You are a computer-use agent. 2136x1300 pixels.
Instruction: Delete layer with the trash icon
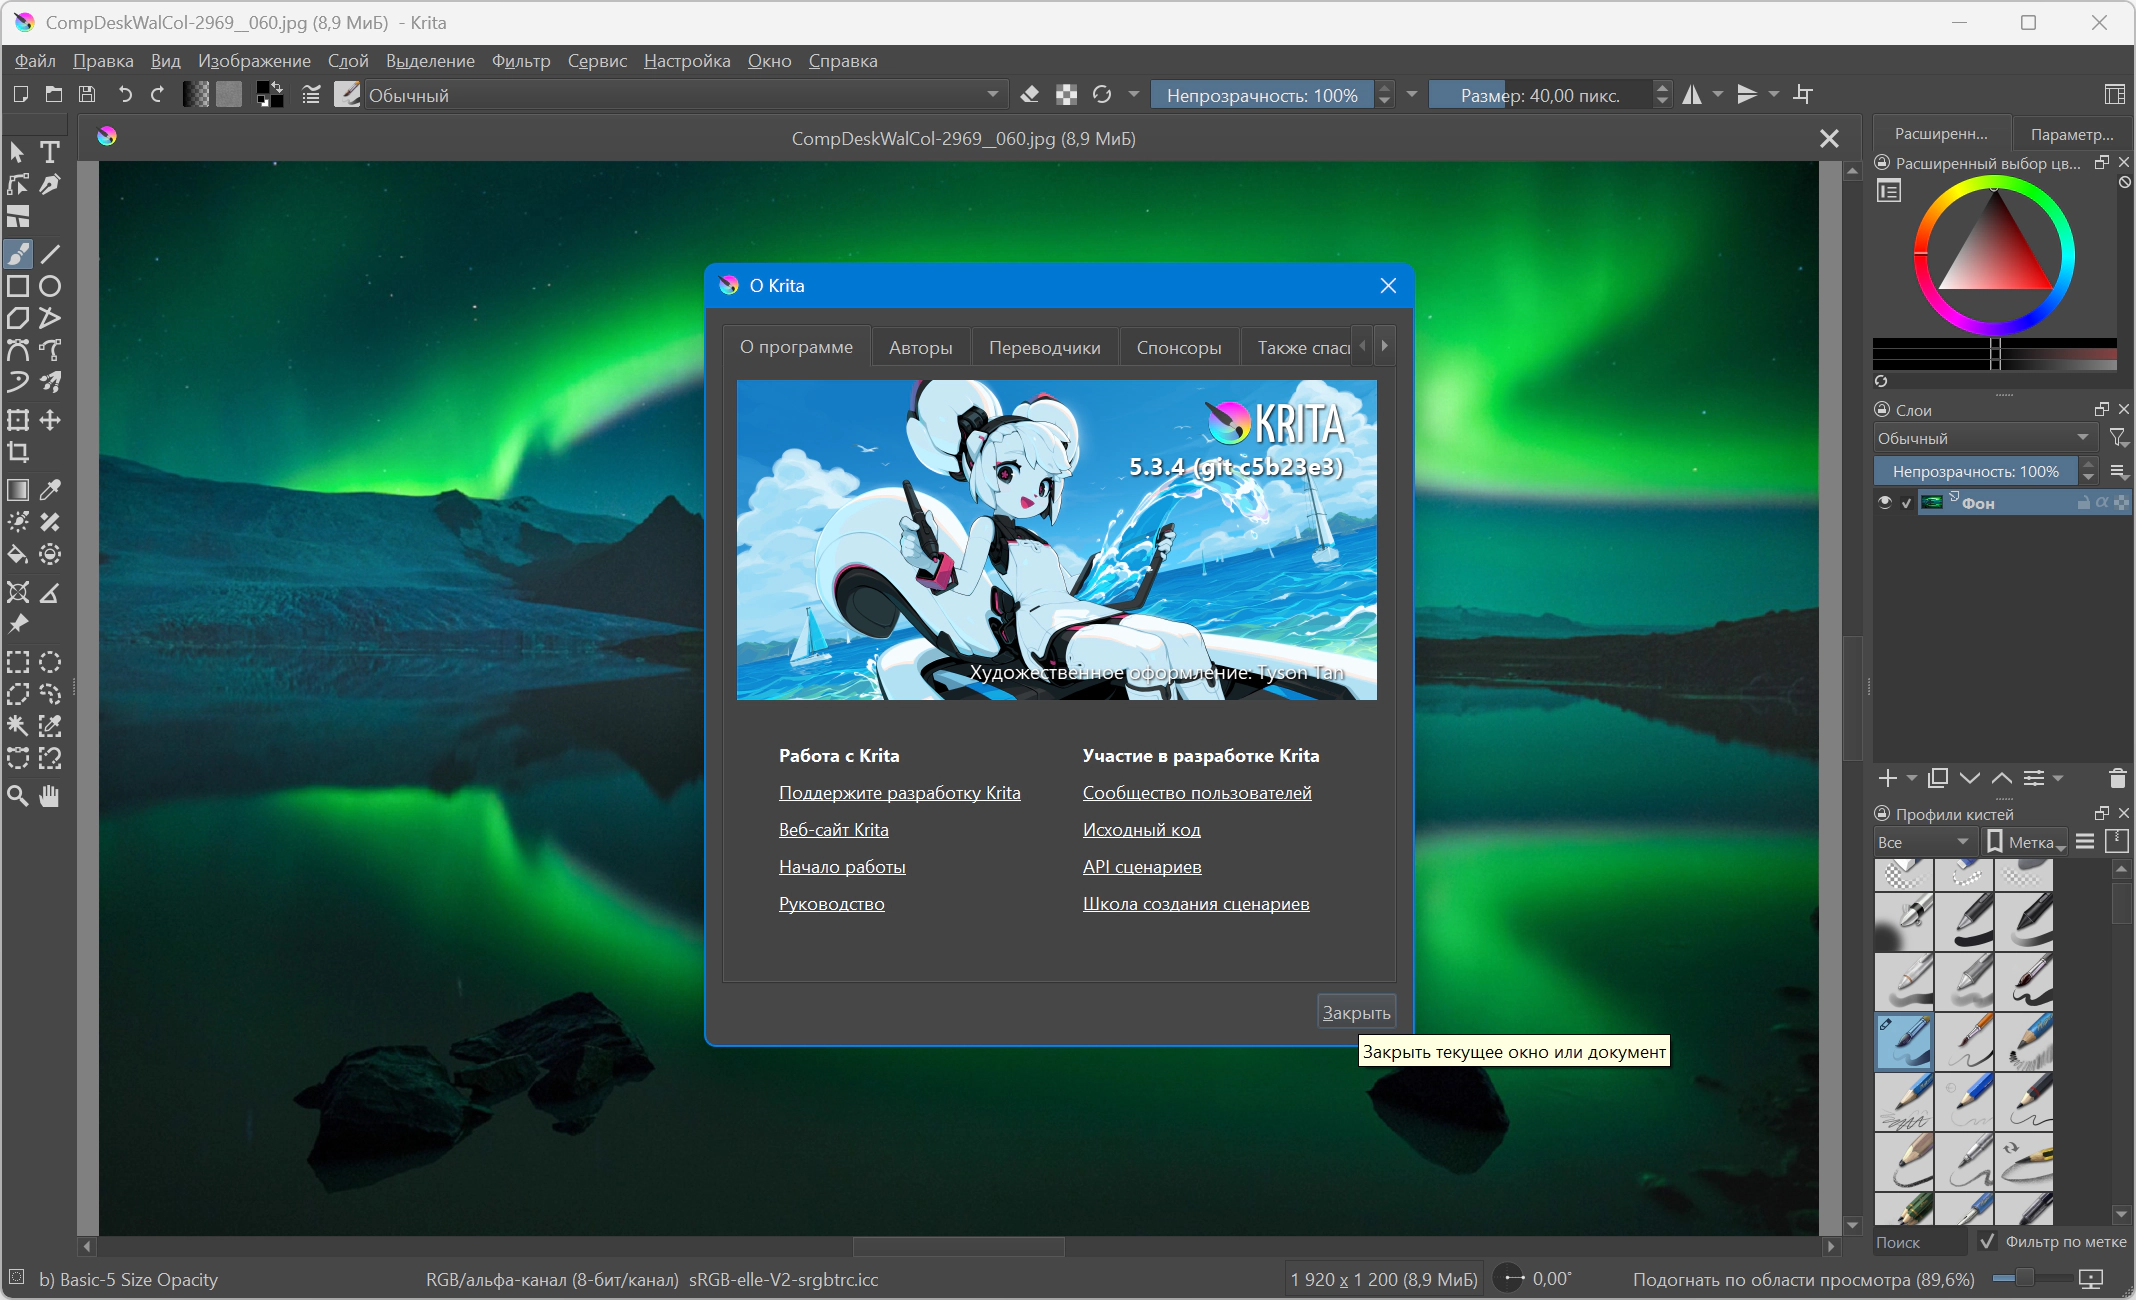(x=2117, y=778)
